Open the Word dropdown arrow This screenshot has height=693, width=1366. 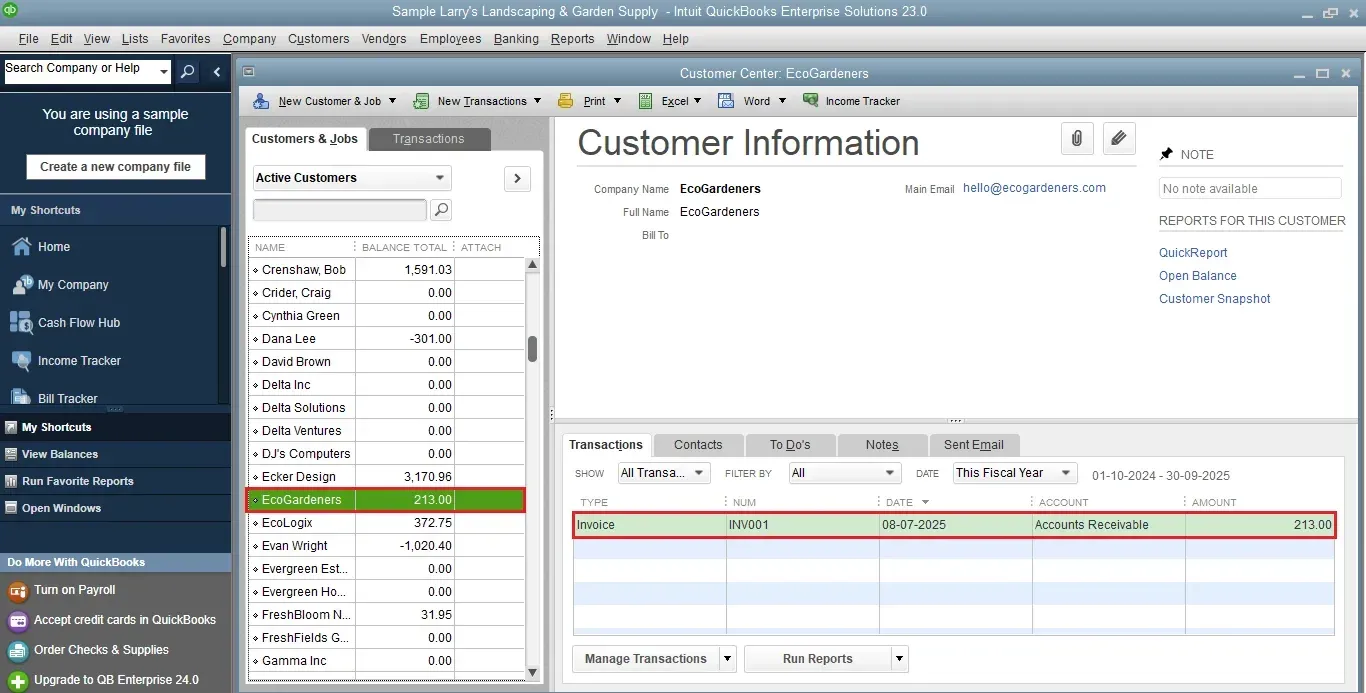pyautogui.click(x=782, y=101)
